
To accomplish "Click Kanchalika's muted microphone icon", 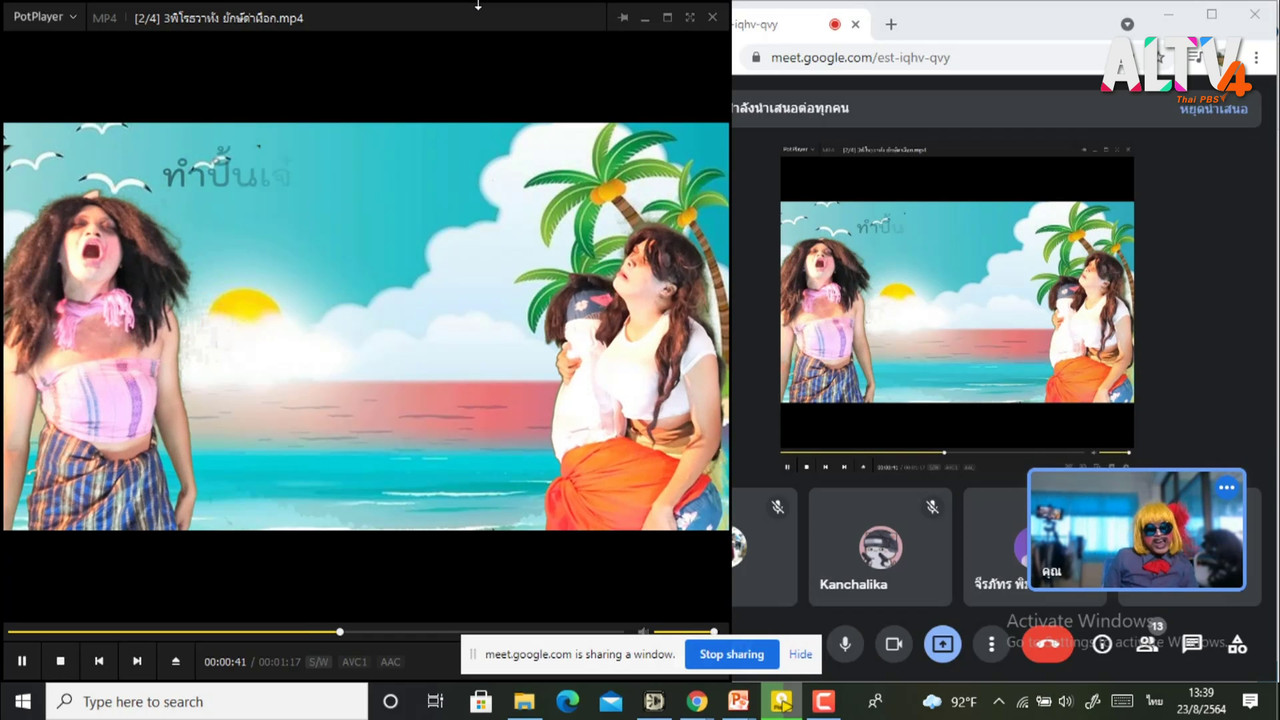I will (932, 508).
